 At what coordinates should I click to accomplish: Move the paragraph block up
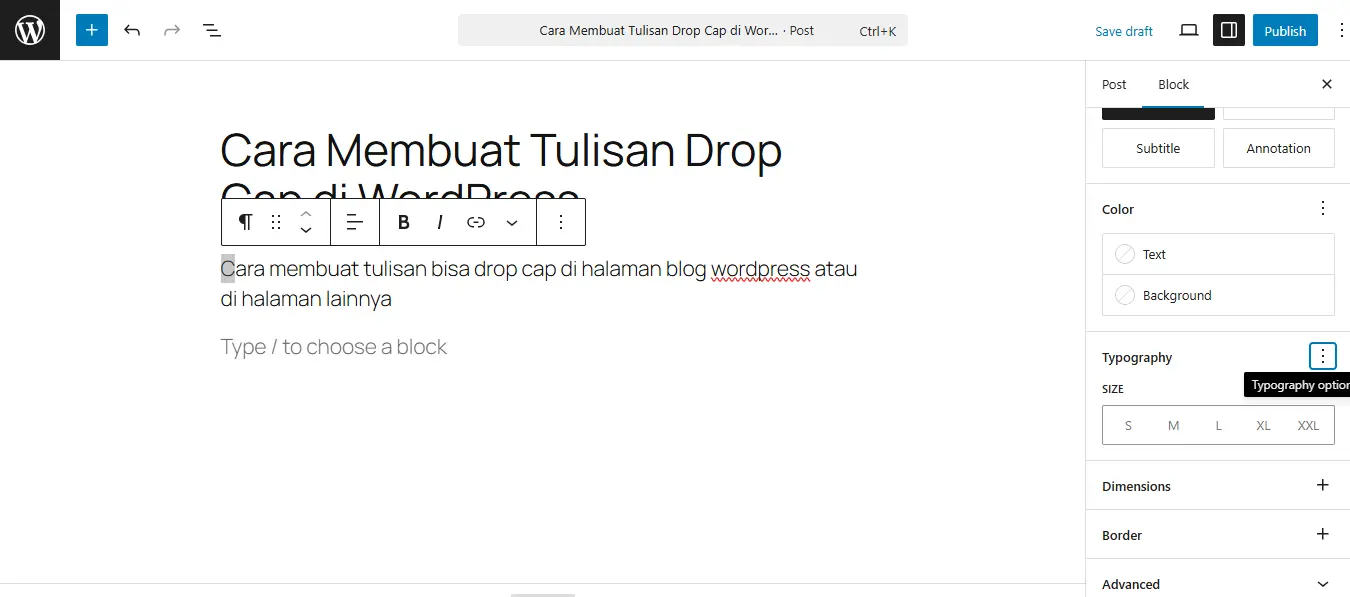306,213
